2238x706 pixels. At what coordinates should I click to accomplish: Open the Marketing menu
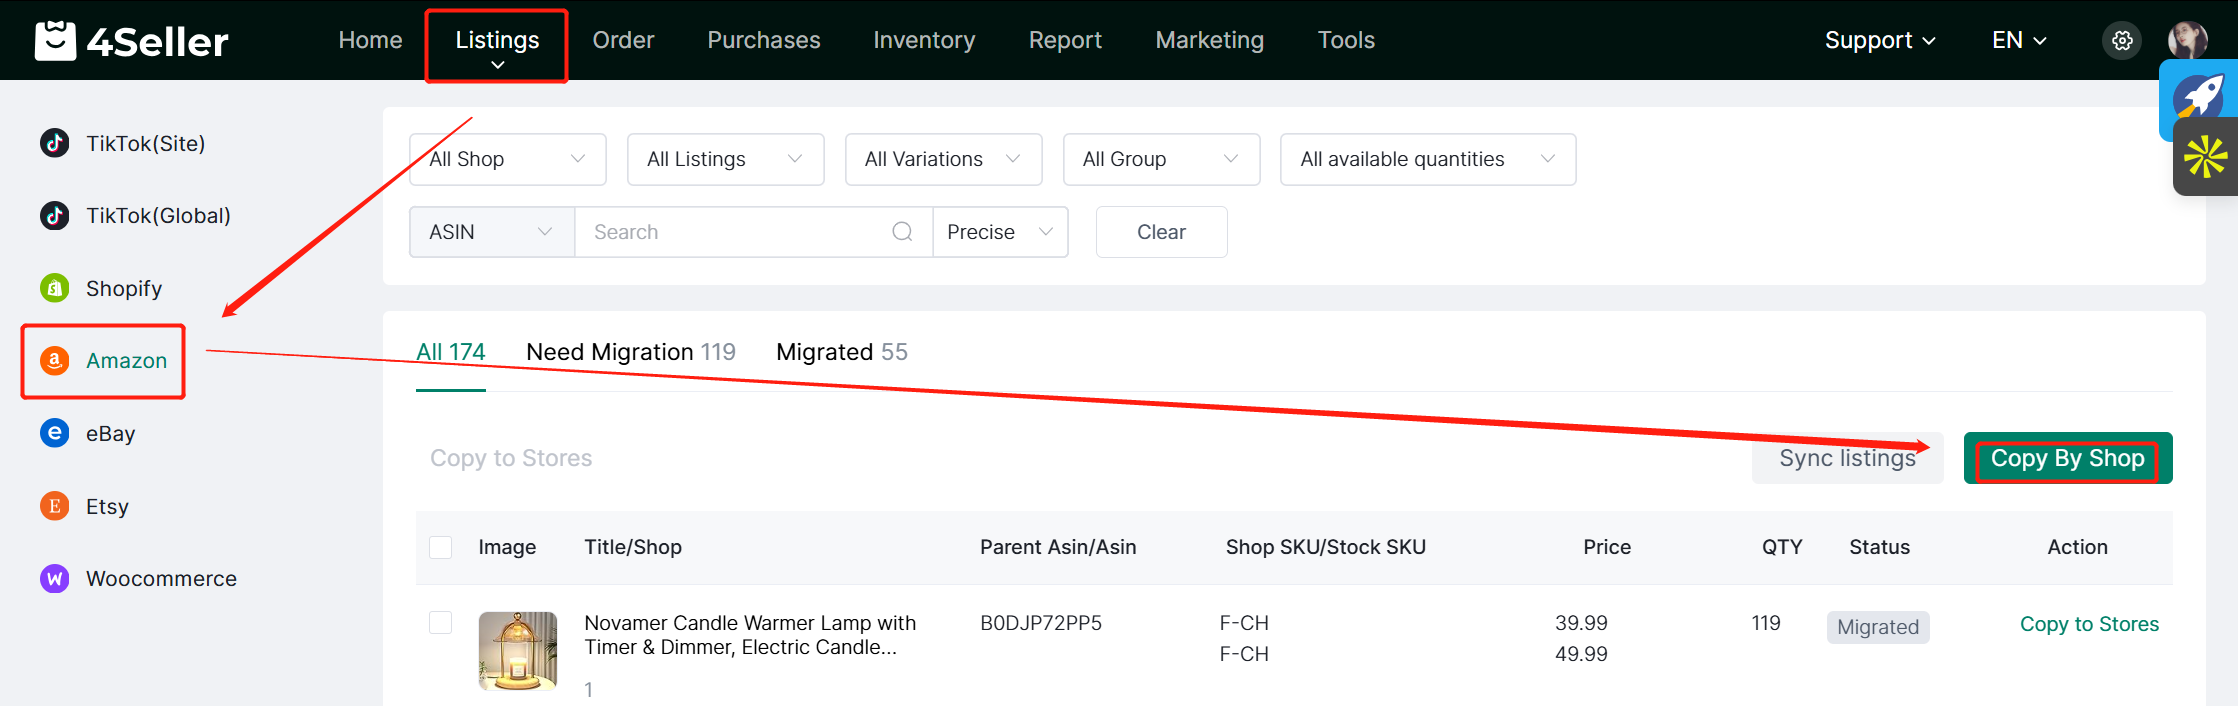click(x=1210, y=40)
